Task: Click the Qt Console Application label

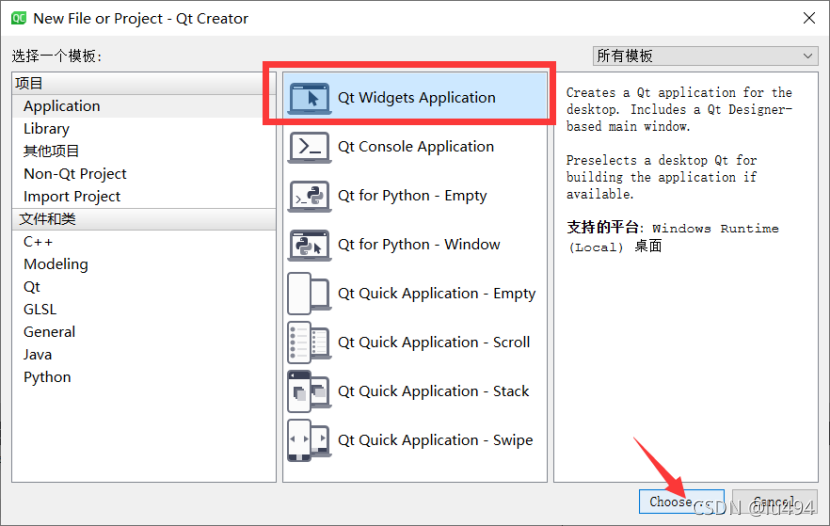Action: coord(416,147)
